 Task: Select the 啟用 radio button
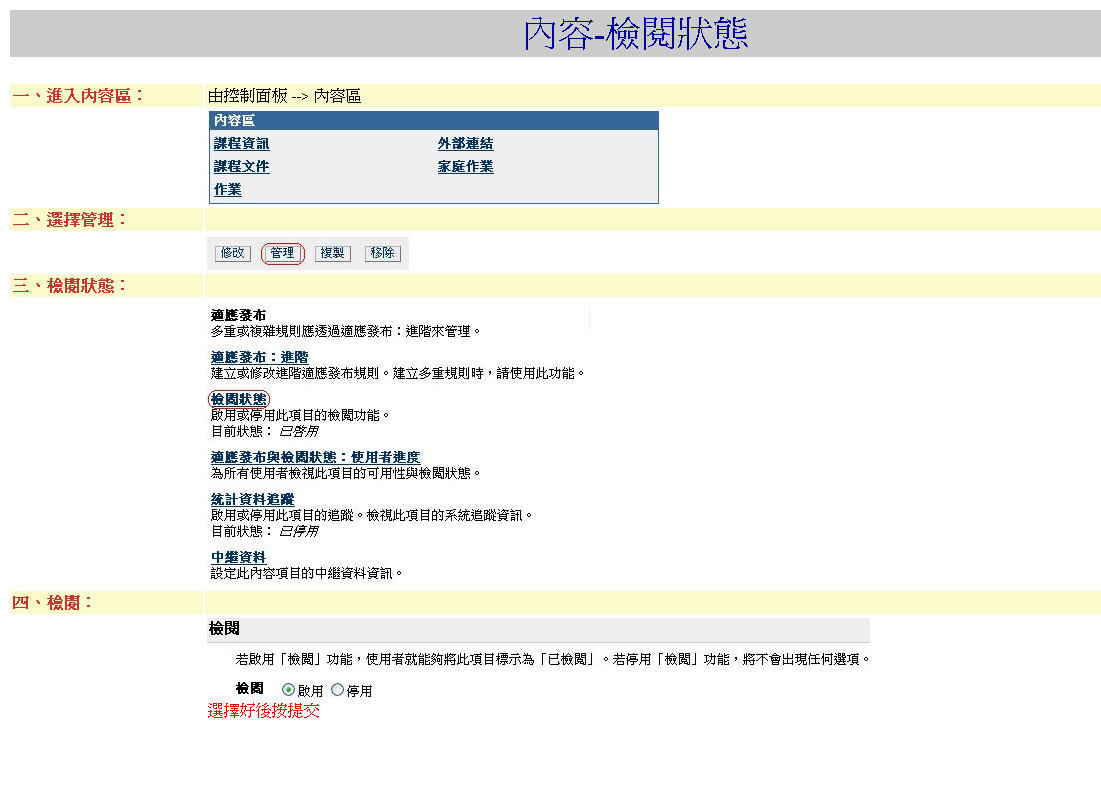pos(289,690)
